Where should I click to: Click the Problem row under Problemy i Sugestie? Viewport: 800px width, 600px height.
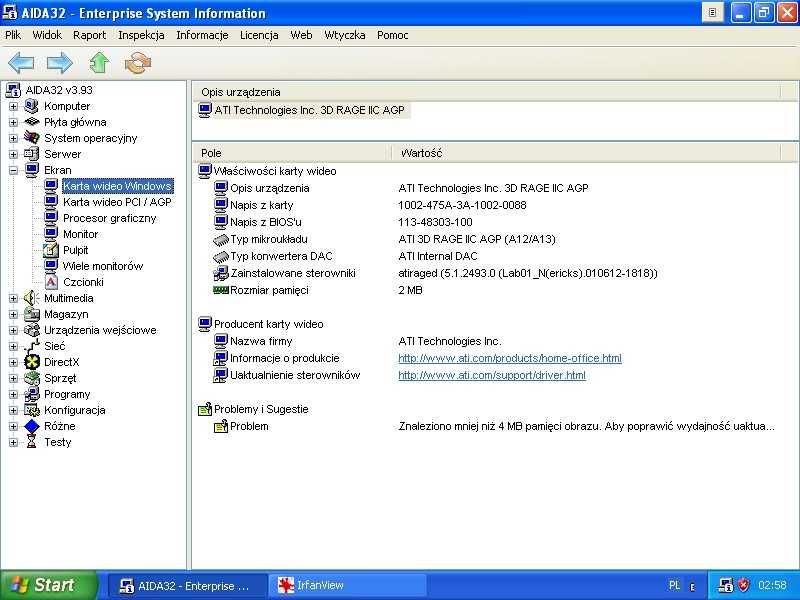494,426
